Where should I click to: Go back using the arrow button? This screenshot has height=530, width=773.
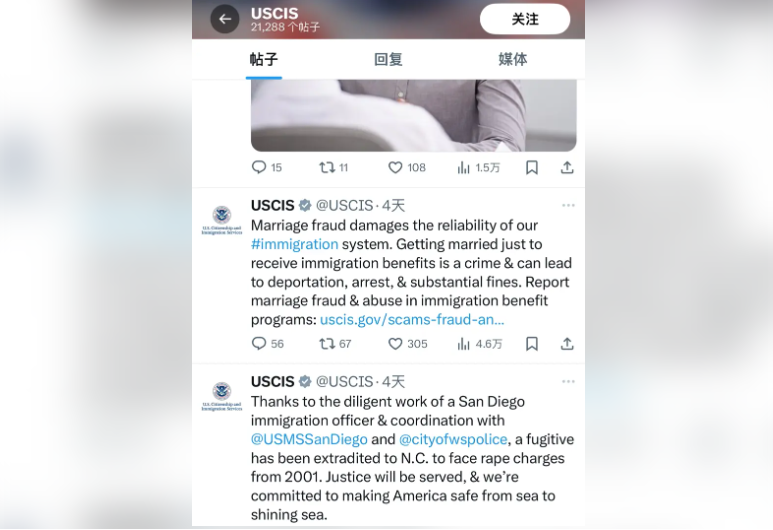pyautogui.click(x=225, y=19)
